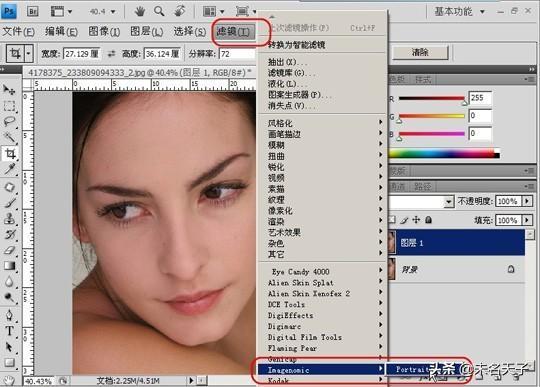This screenshot has height=387, width=540.
Task: Open the 基本功能 workspace dropdown
Action: (x=459, y=12)
